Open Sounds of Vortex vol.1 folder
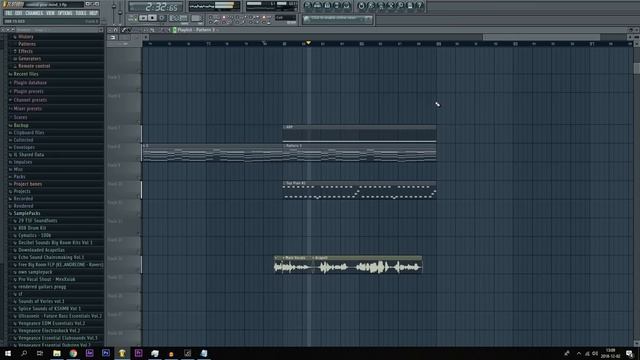This screenshot has width=640, height=360. coord(41,301)
